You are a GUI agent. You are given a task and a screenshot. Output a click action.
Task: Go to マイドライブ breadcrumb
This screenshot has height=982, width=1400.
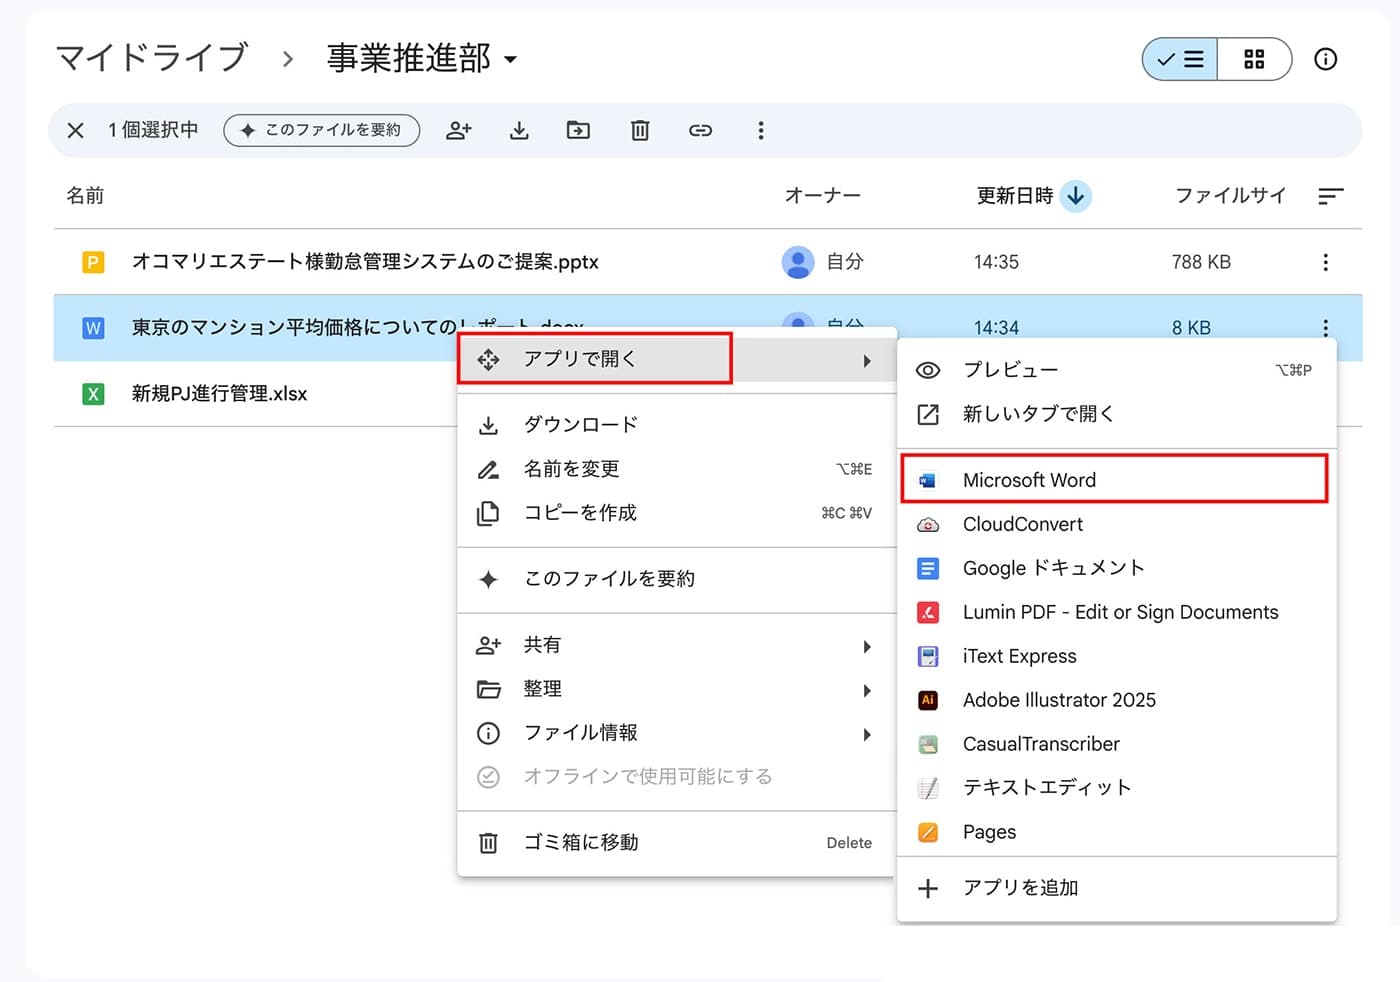[x=152, y=58]
